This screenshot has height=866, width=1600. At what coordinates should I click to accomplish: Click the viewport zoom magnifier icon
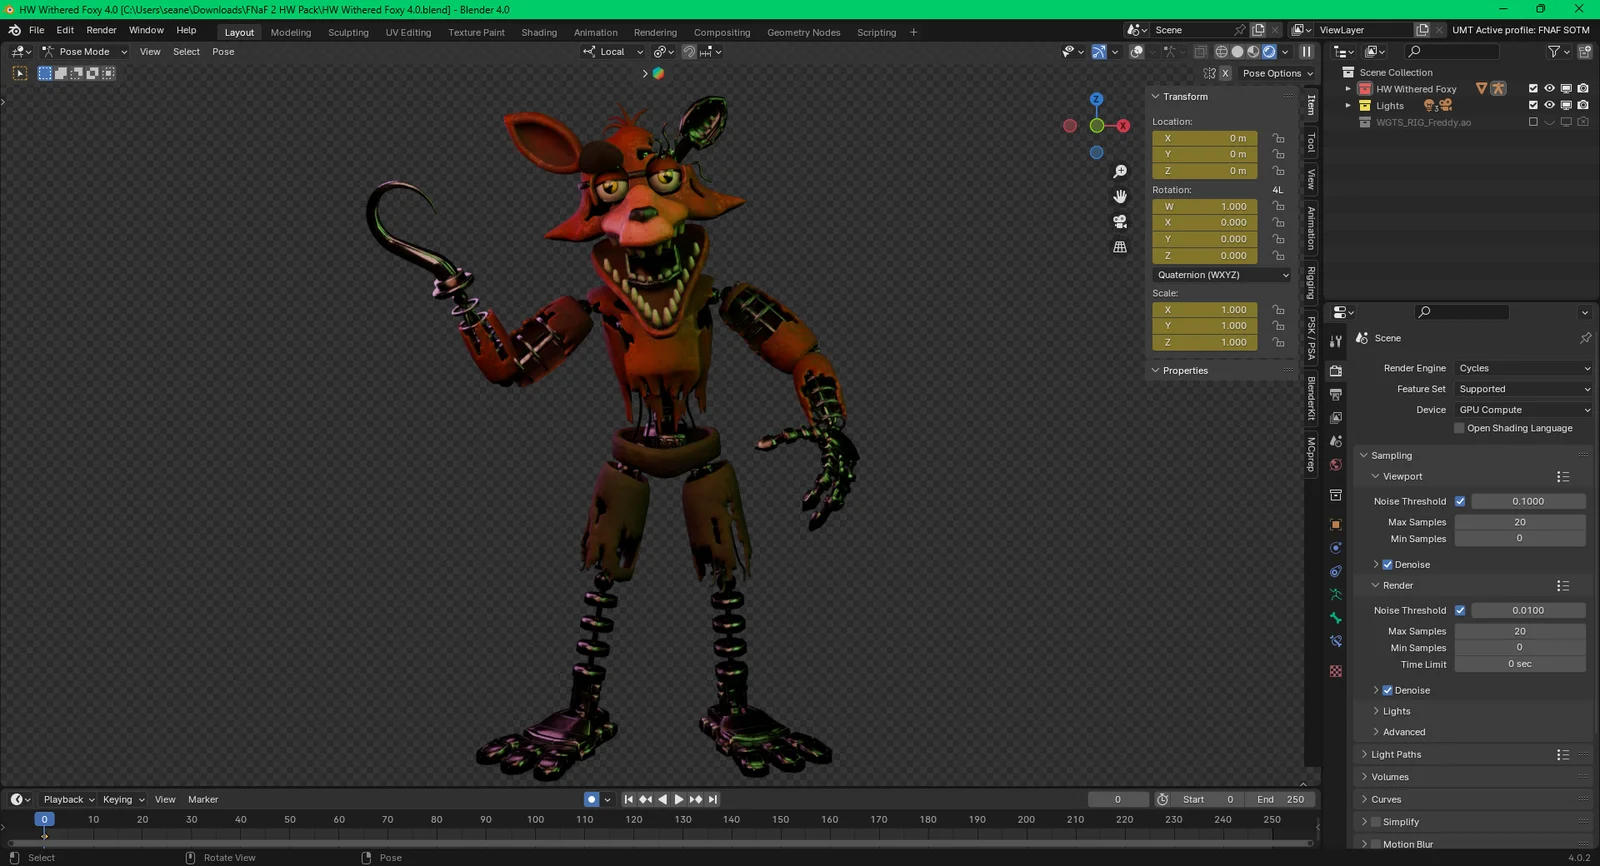pyautogui.click(x=1120, y=172)
